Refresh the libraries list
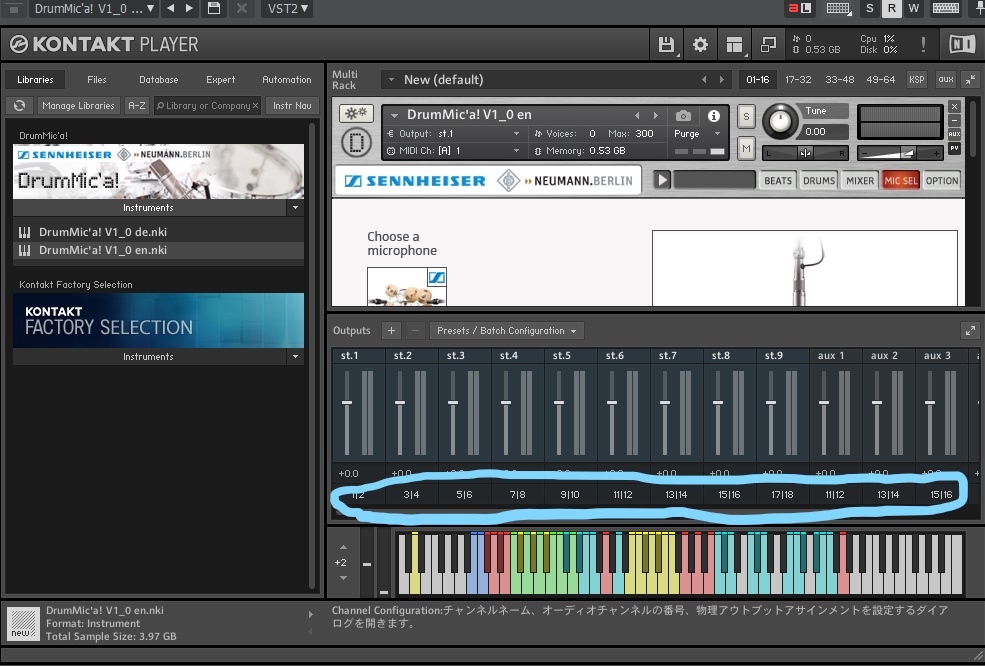The height and width of the screenshot is (666, 985). point(20,105)
